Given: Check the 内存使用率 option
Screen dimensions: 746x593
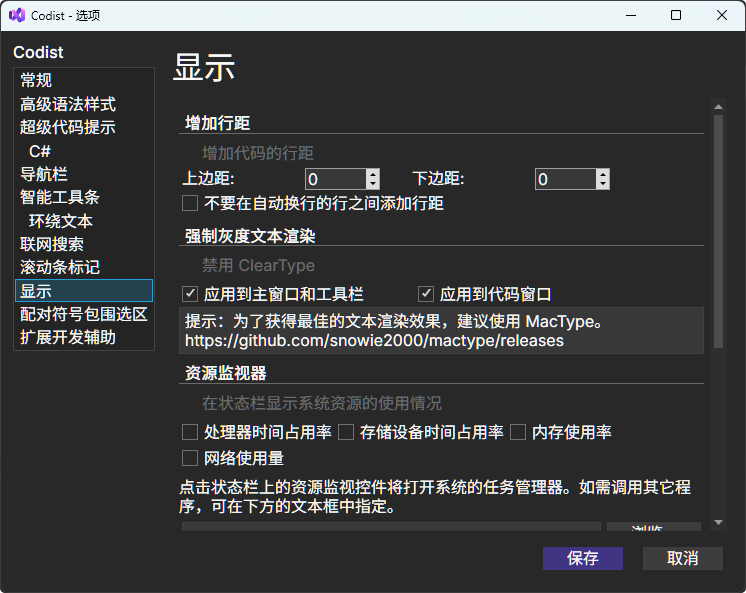Looking at the screenshot, I should pyautogui.click(x=518, y=432).
